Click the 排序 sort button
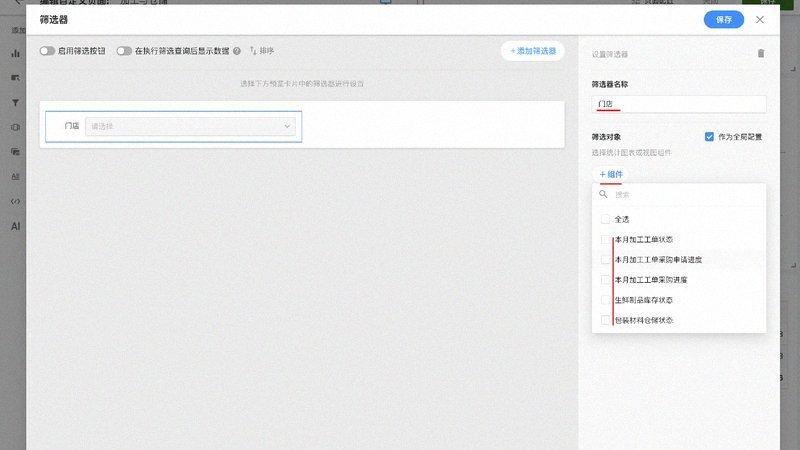This screenshot has width=800, height=450. pos(262,51)
